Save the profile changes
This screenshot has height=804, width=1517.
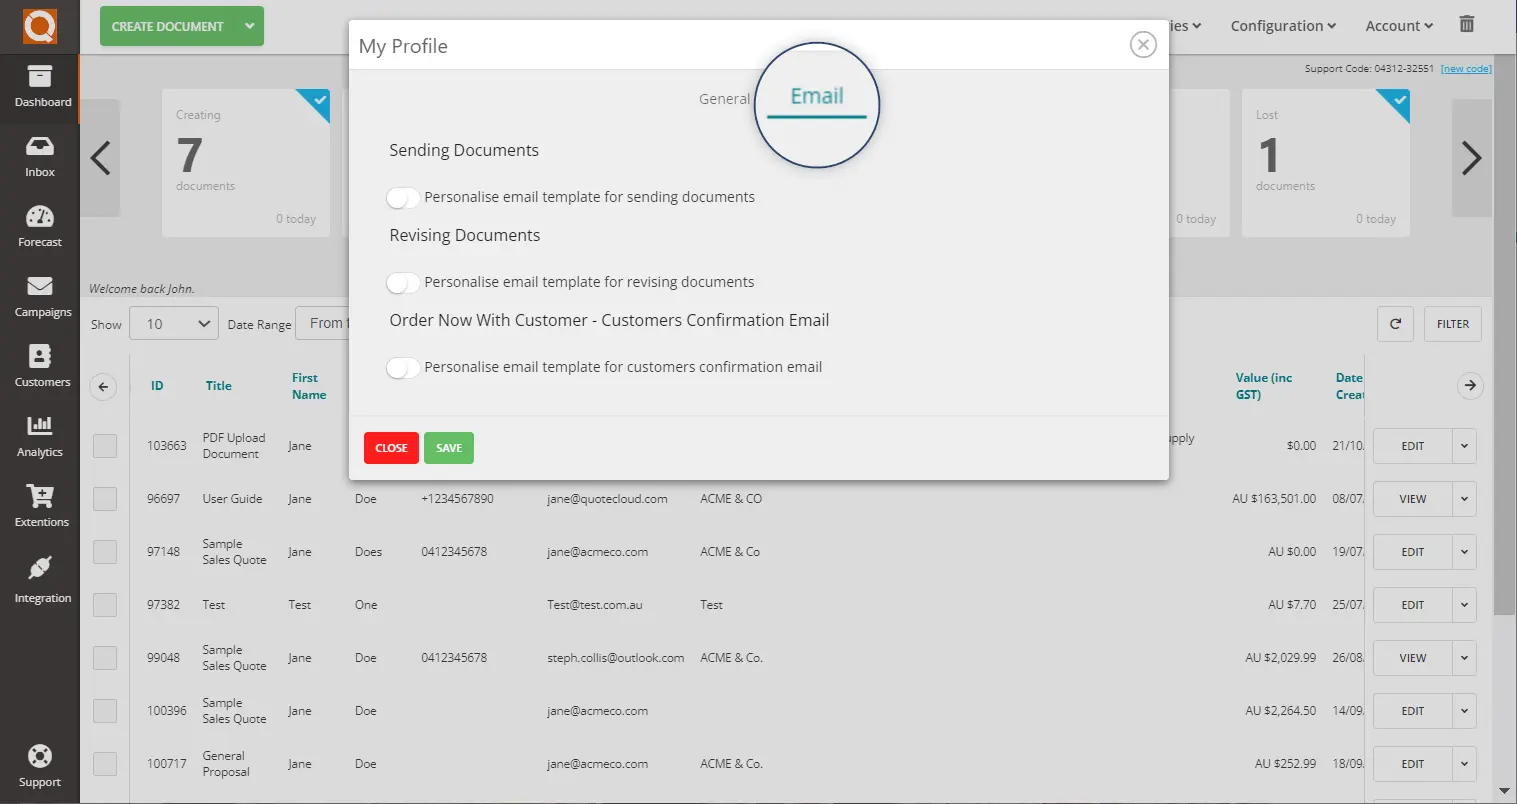tap(448, 447)
